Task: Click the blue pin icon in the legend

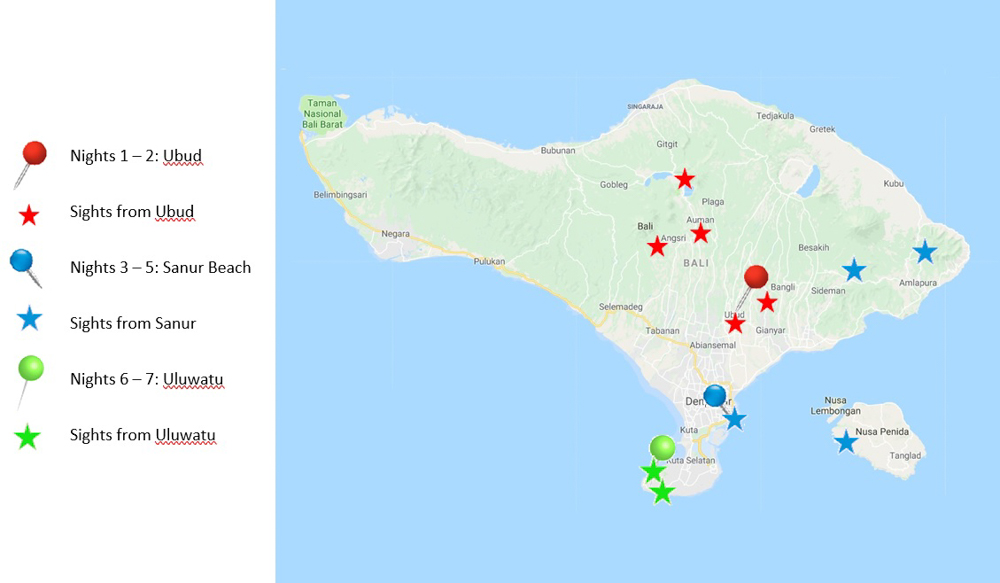Action: [x=24, y=264]
